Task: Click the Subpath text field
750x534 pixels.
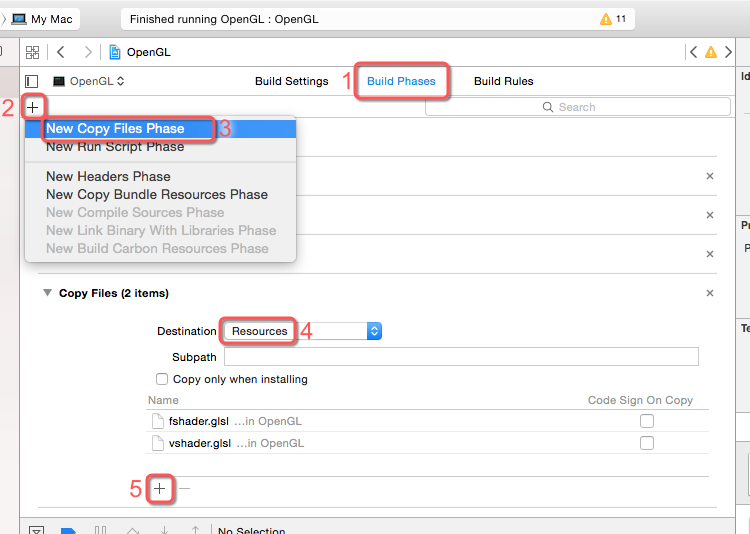Action: (x=461, y=357)
